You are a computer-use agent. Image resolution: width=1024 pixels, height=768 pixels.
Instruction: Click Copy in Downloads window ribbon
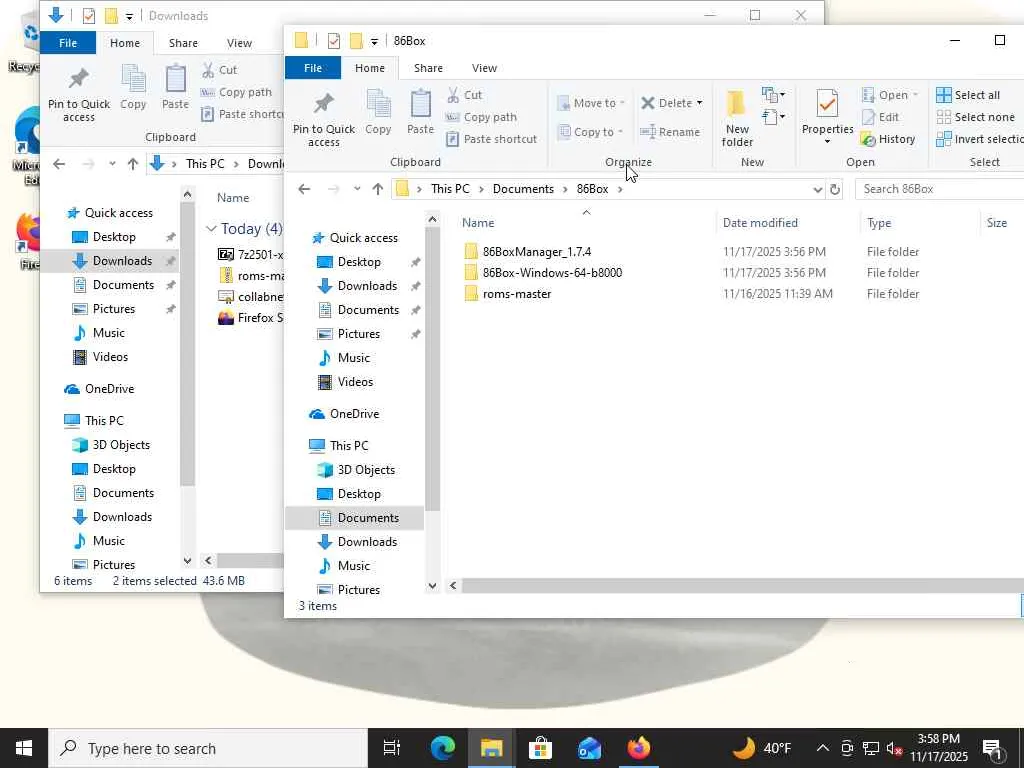pos(133,88)
